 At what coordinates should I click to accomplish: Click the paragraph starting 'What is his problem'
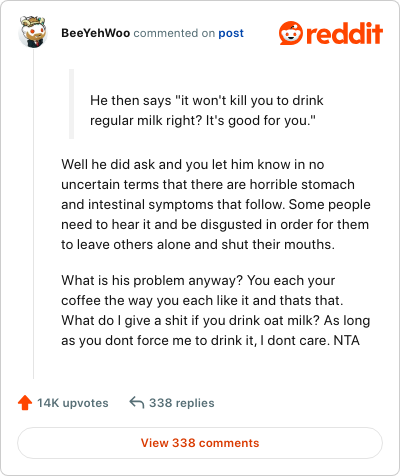(216, 310)
